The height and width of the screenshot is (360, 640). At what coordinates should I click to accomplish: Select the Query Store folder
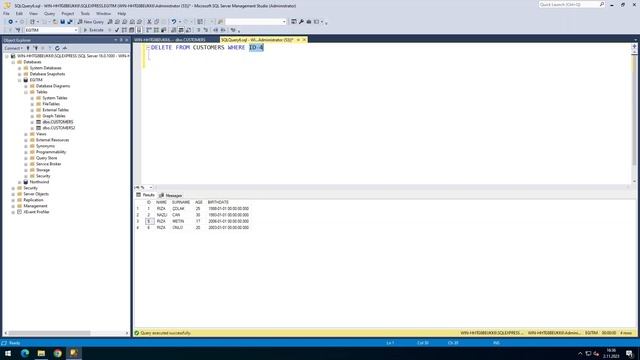47,158
